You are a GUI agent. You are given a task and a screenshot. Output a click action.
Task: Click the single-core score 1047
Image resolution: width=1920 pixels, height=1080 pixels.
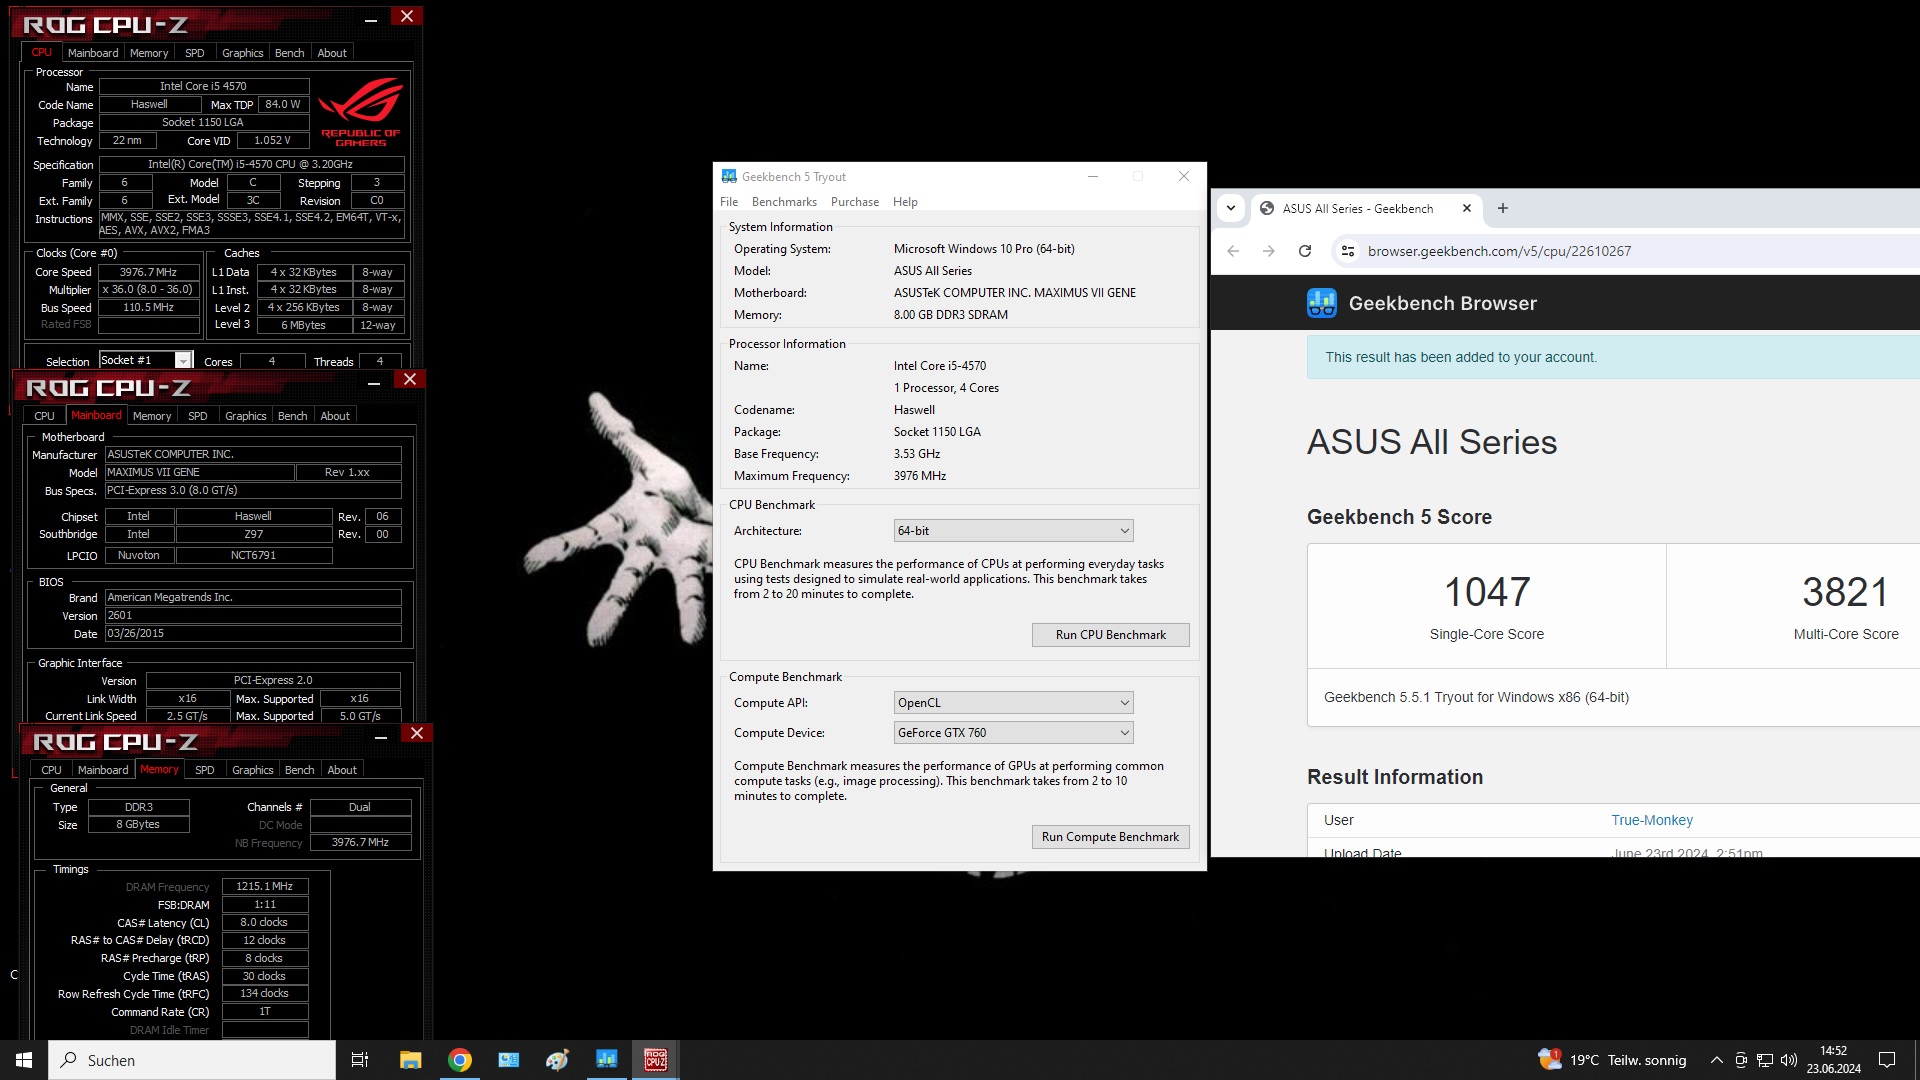coord(1486,592)
